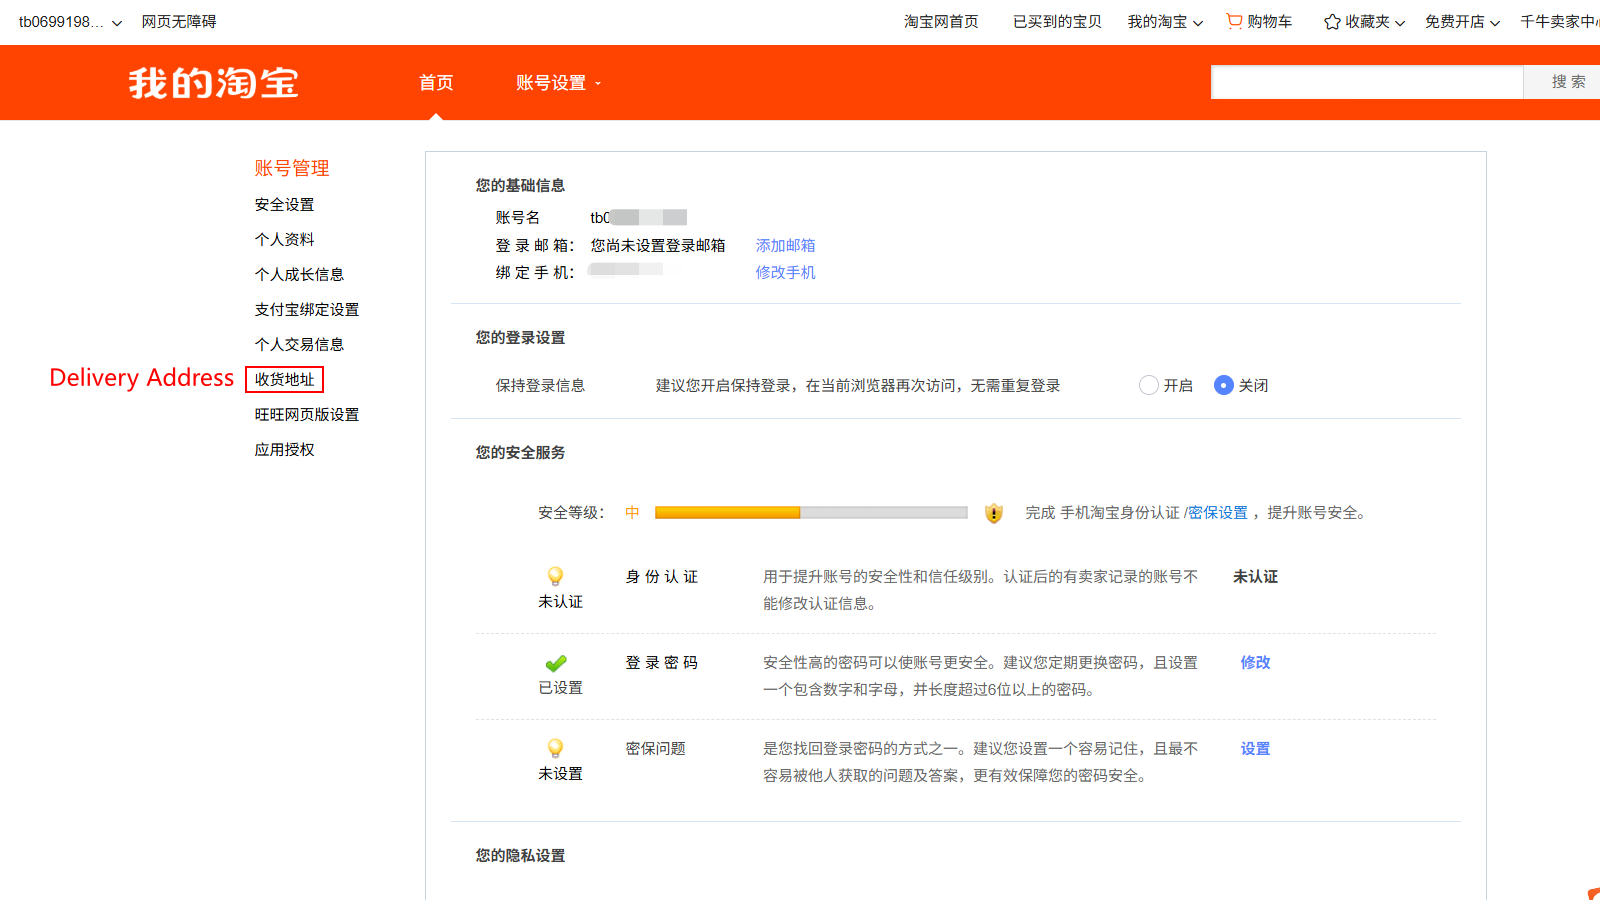Screen dimensions: 1600x900
Task: Click the favorites star icon
Action: click(x=1332, y=22)
